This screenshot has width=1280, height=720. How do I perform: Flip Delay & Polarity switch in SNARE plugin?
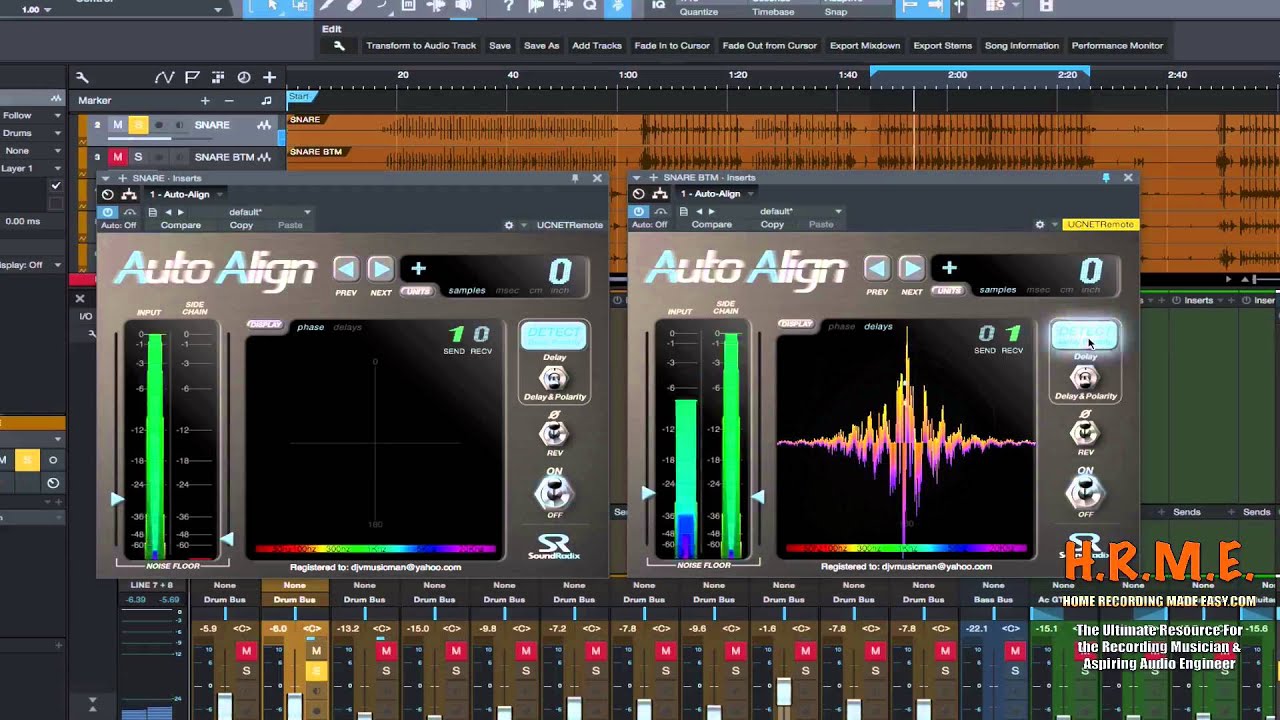coord(553,378)
